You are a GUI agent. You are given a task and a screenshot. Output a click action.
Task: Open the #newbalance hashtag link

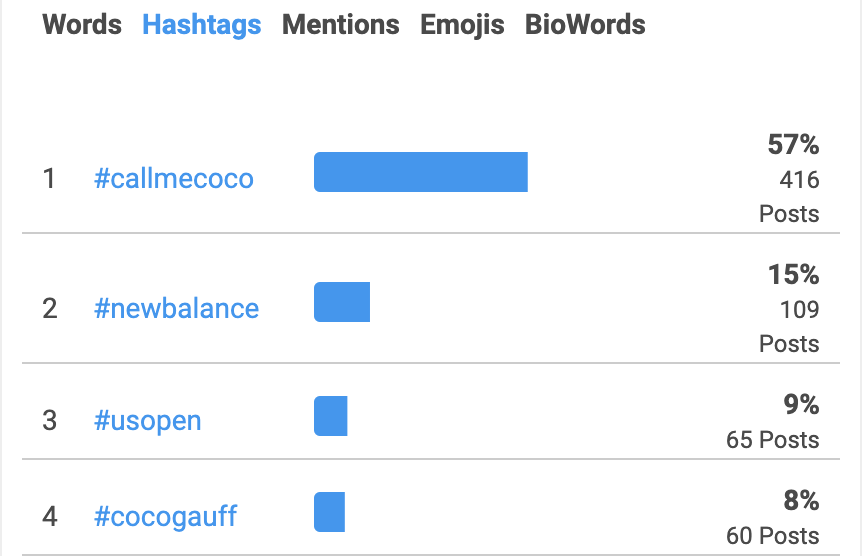pyautogui.click(x=176, y=309)
